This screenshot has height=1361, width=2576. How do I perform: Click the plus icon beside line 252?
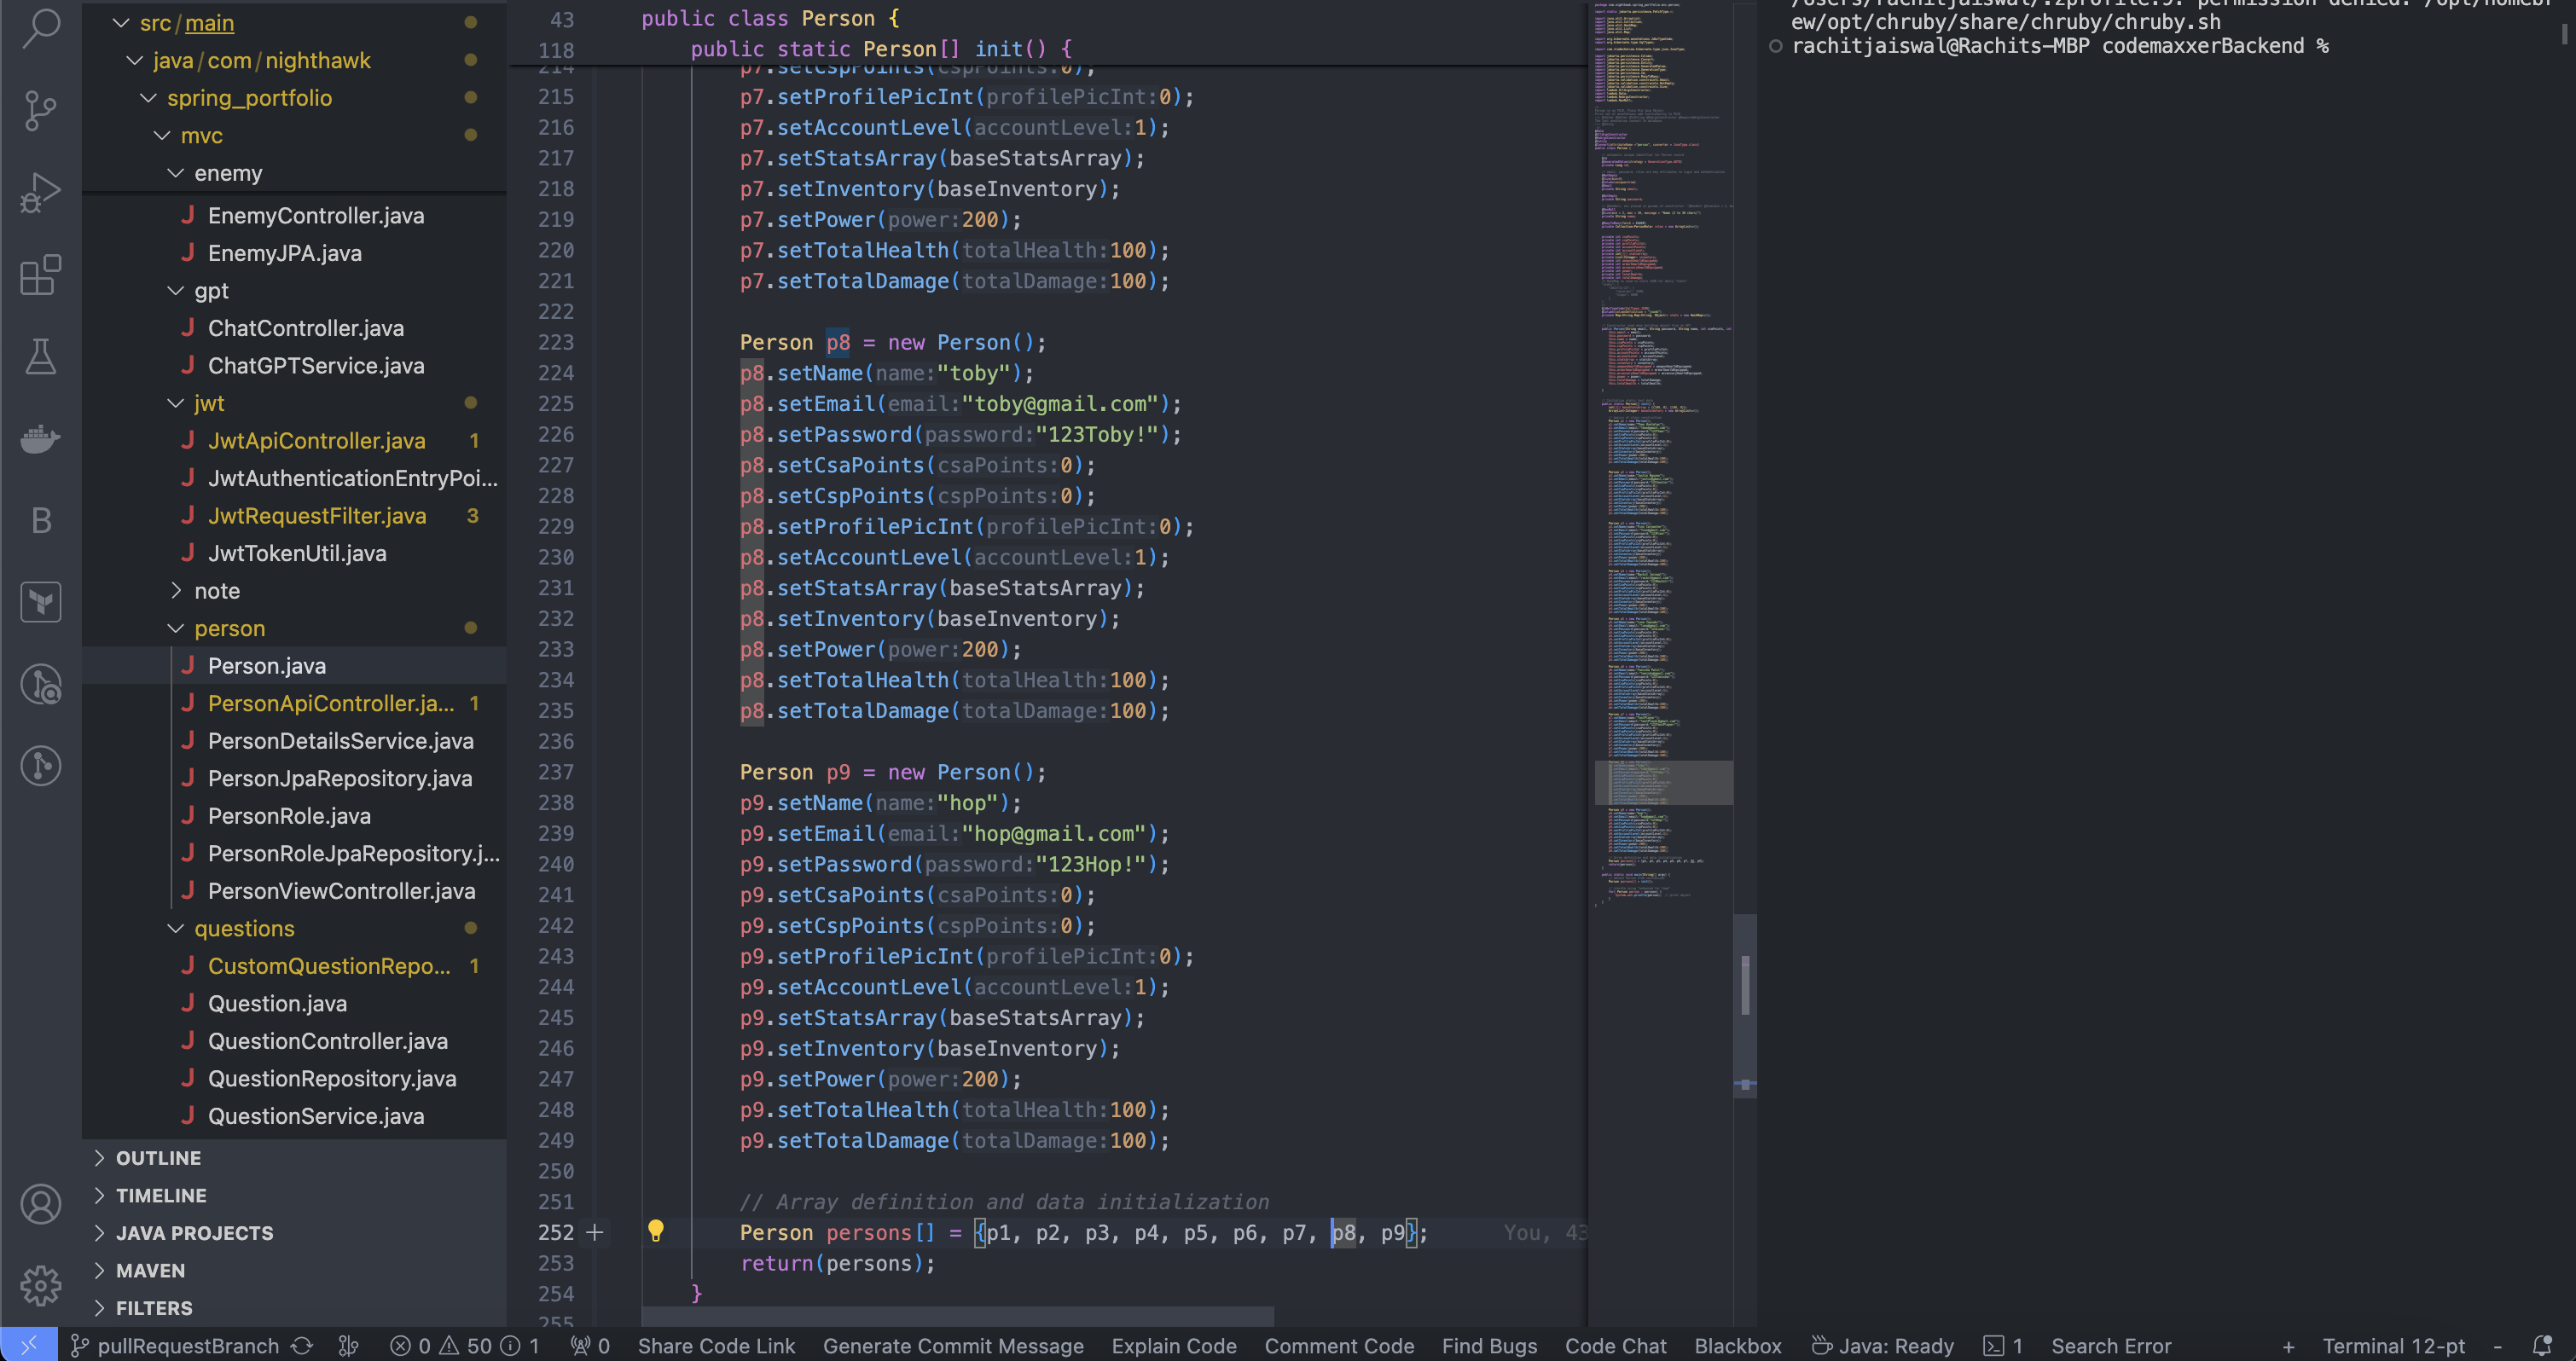tap(595, 1232)
